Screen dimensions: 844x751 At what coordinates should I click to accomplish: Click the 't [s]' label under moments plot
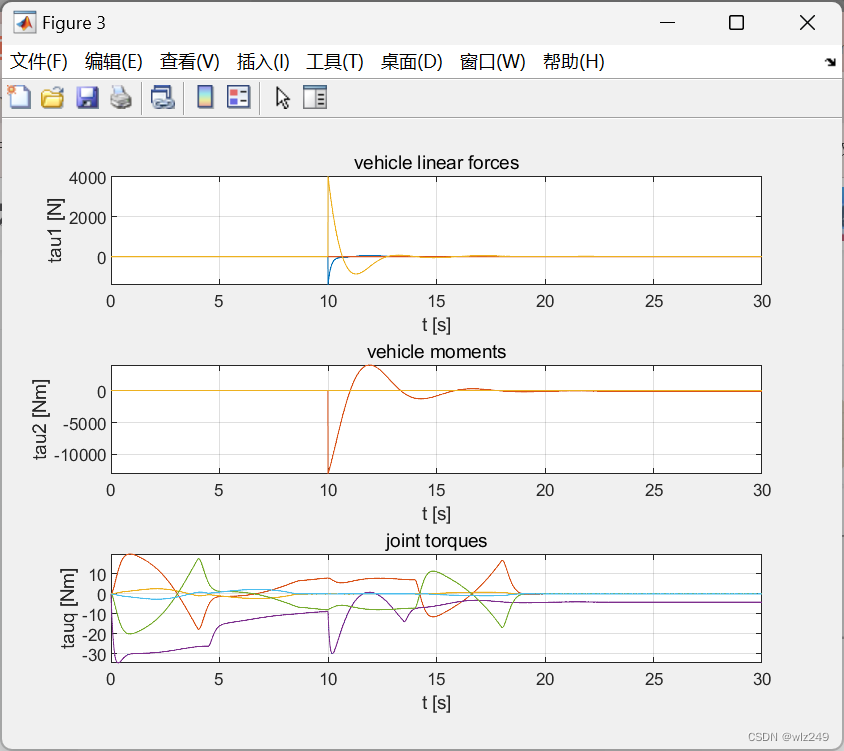(436, 514)
